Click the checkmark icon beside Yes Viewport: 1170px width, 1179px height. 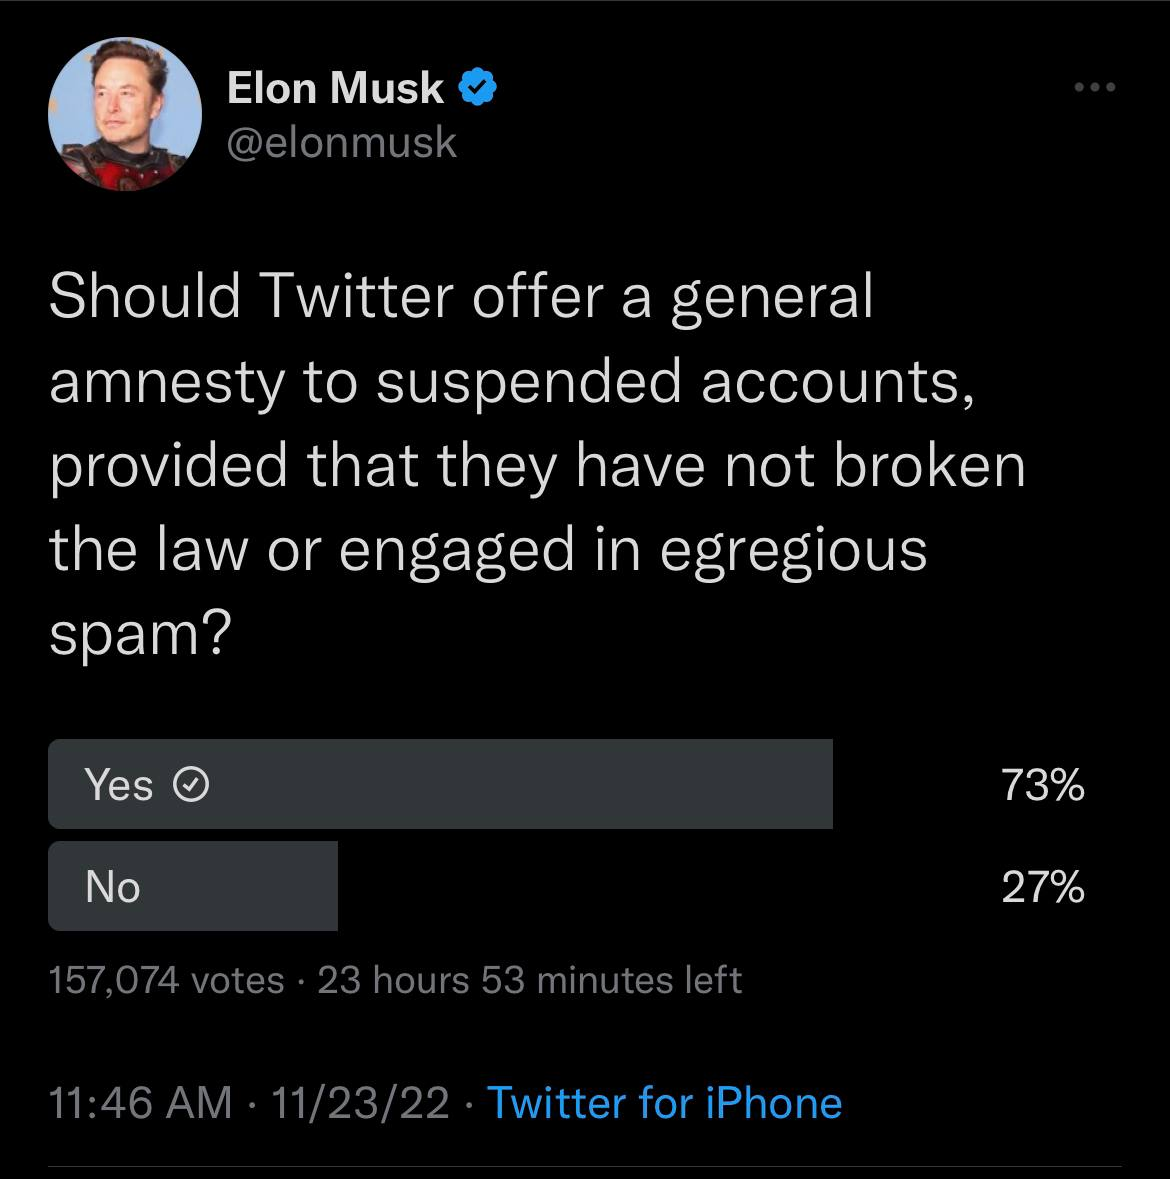tap(191, 786)
